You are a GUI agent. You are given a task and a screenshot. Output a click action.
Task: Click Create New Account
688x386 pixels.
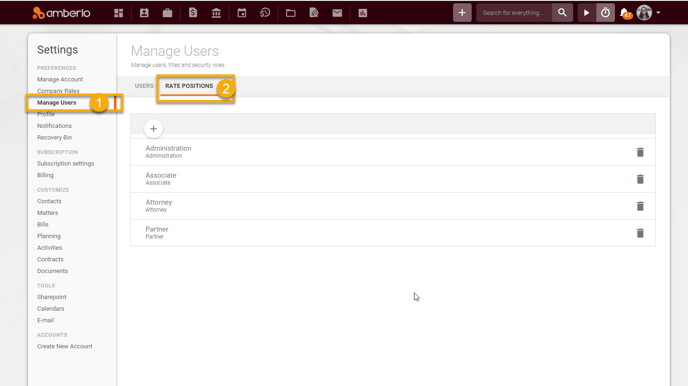point(65,347)
